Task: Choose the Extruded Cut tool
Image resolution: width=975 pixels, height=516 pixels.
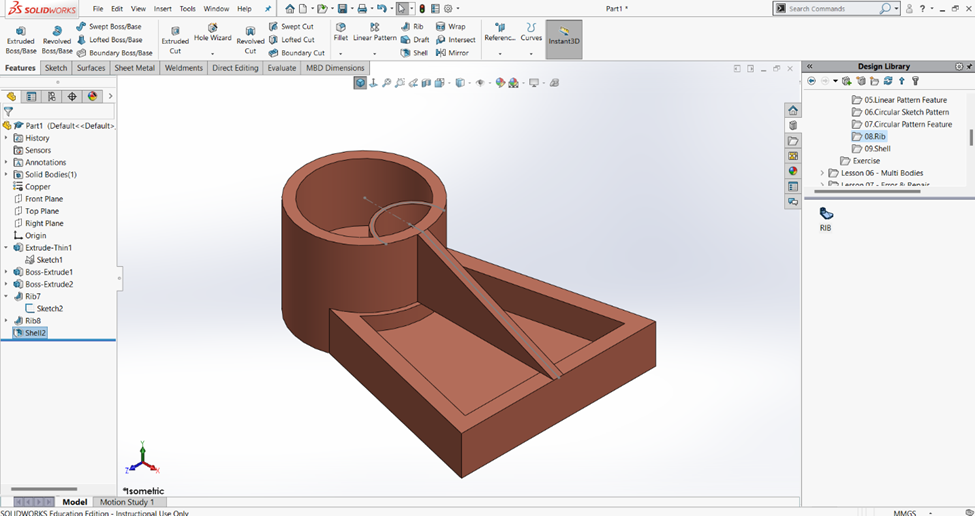Action: (175, 40)
